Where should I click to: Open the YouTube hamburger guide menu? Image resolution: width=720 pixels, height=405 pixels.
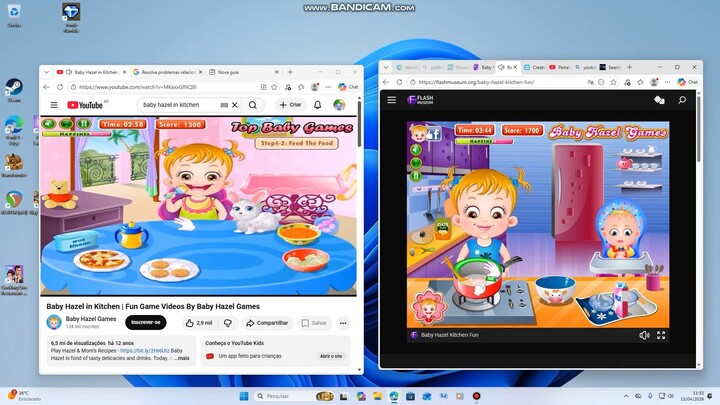(54, 105)
